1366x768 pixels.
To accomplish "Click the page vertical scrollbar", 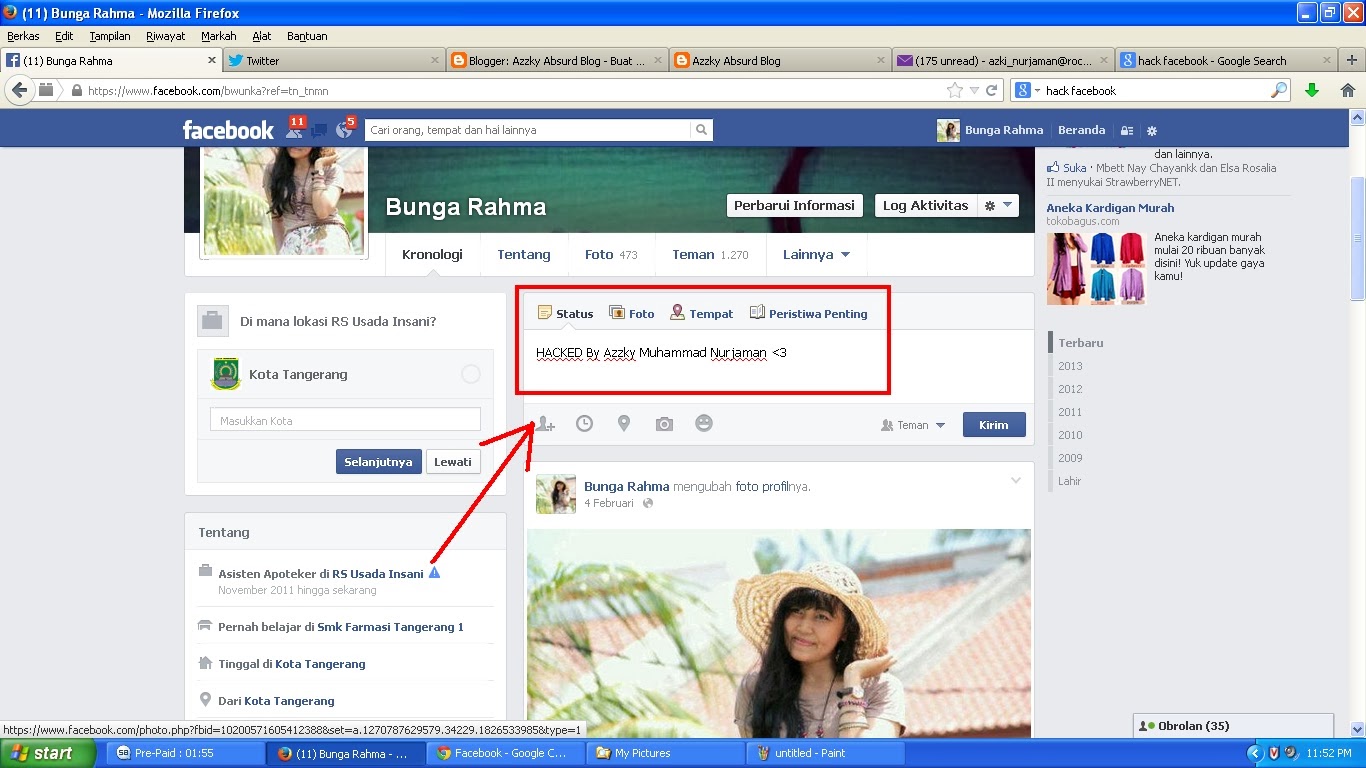I will [x=1357, y=238].
